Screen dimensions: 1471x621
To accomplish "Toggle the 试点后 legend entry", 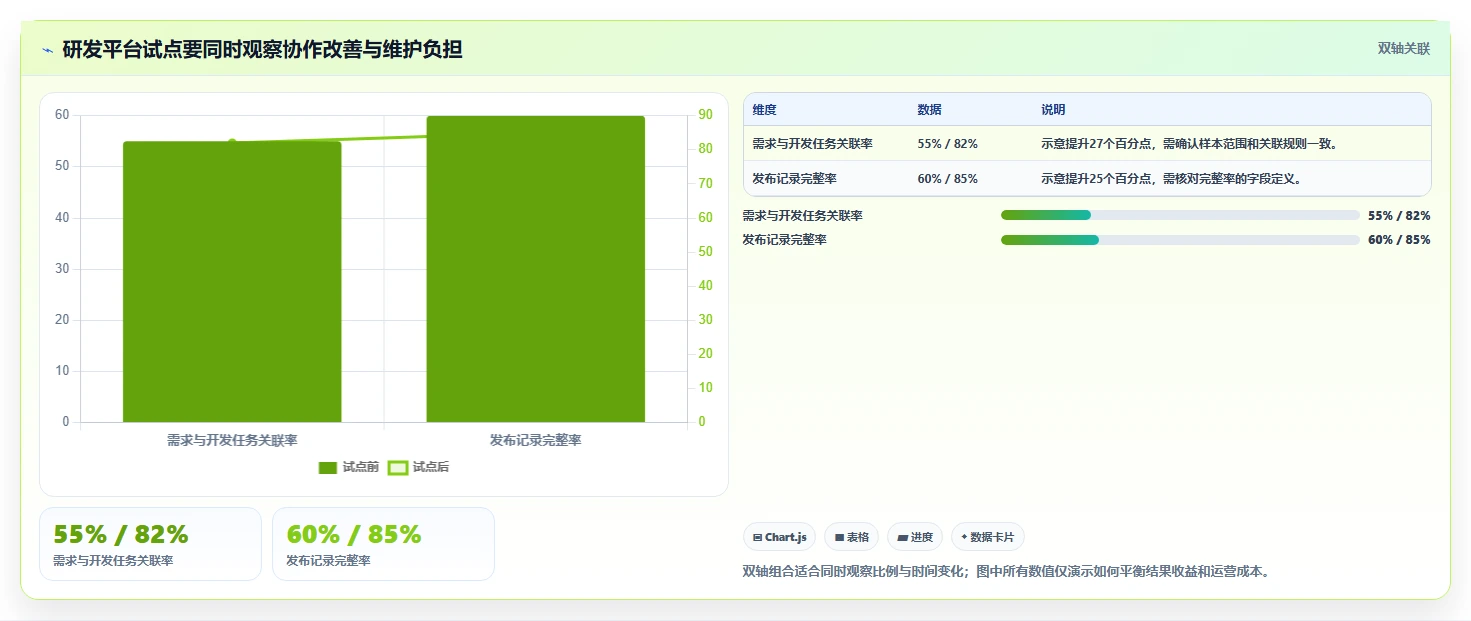I will coord(418,467).
